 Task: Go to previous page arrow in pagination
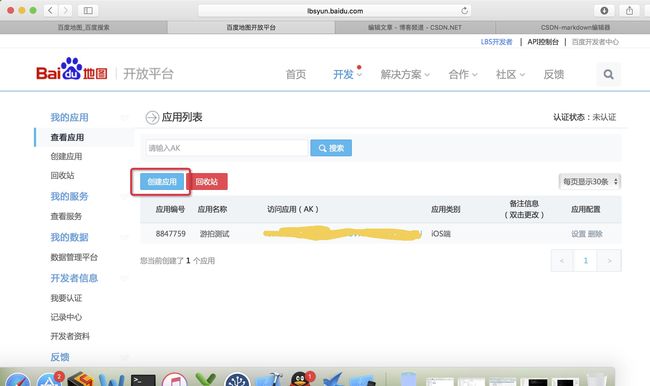(562, 261)
